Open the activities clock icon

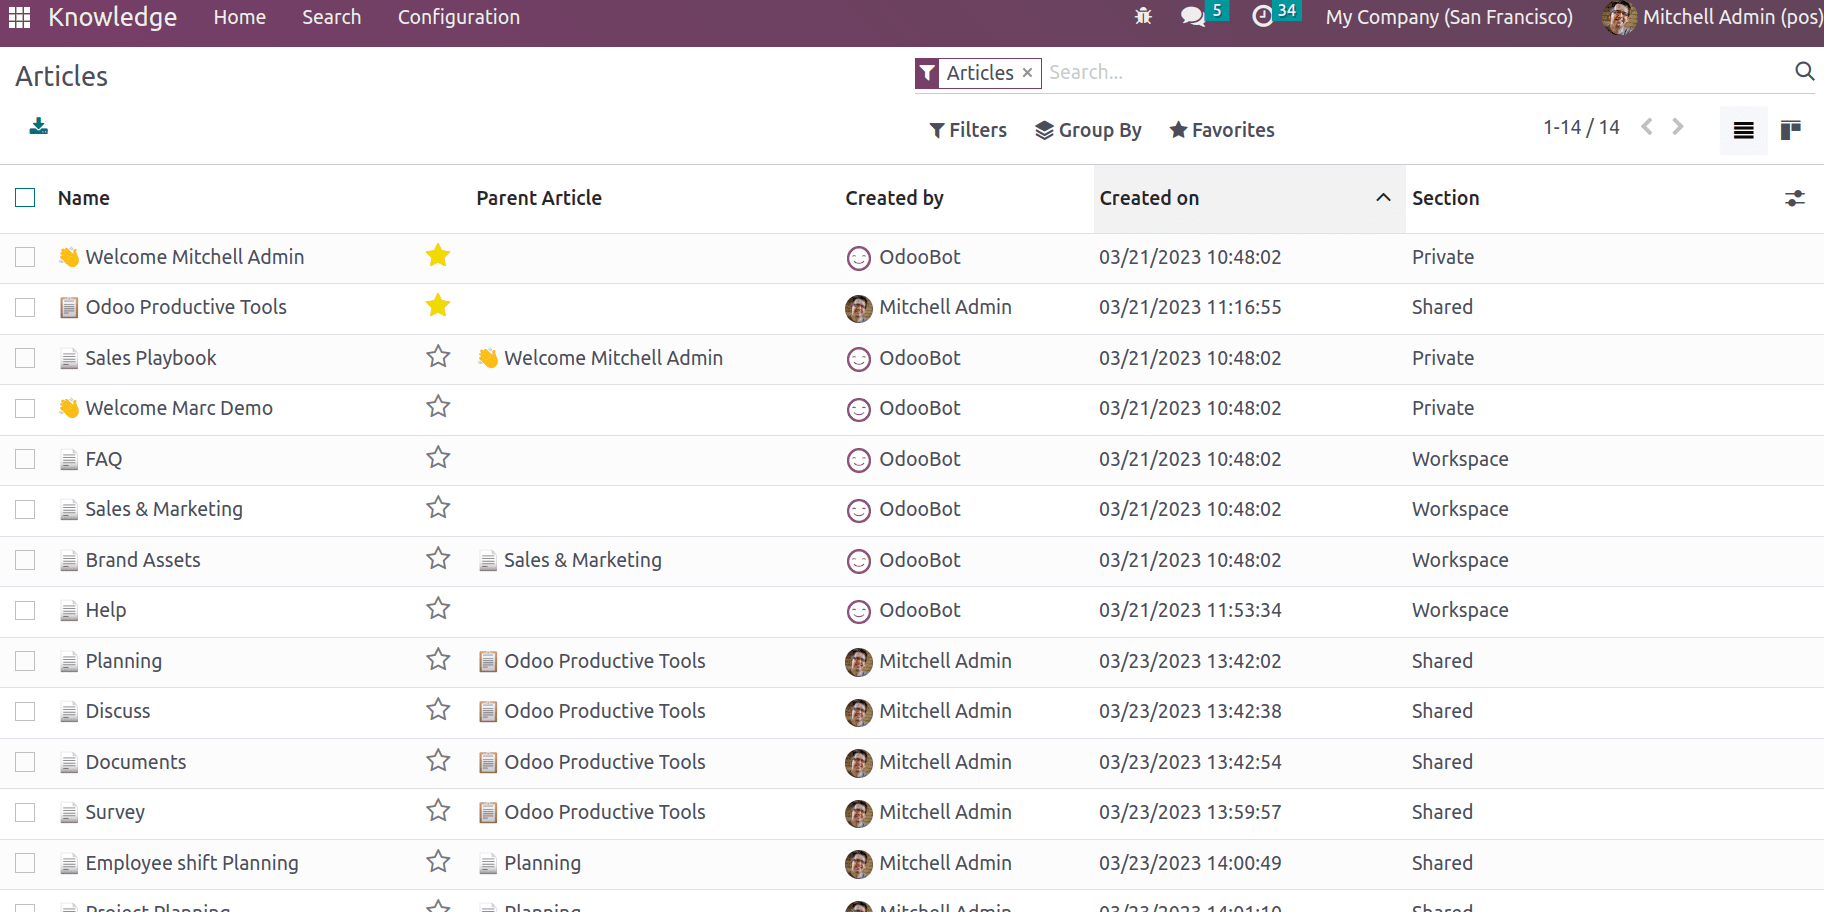(1263, 17)
